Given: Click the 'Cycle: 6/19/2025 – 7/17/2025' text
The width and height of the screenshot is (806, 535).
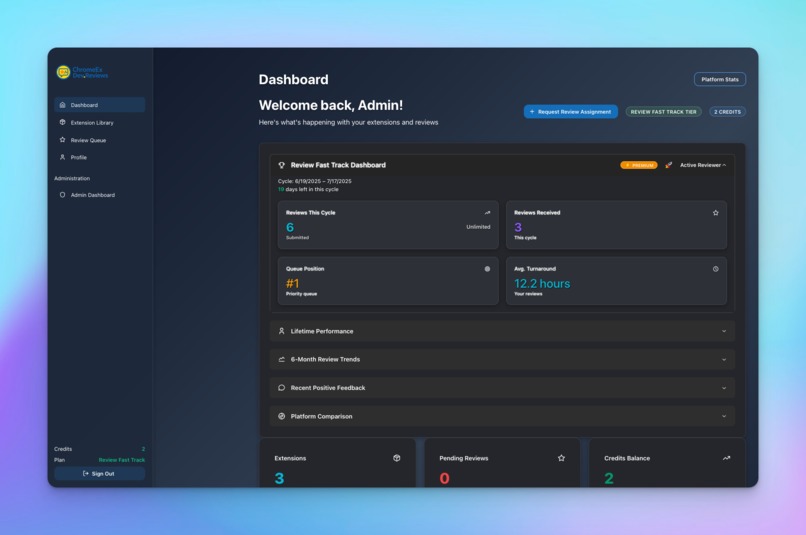Looking at the screenshot, I should click(x=315, y=181).
